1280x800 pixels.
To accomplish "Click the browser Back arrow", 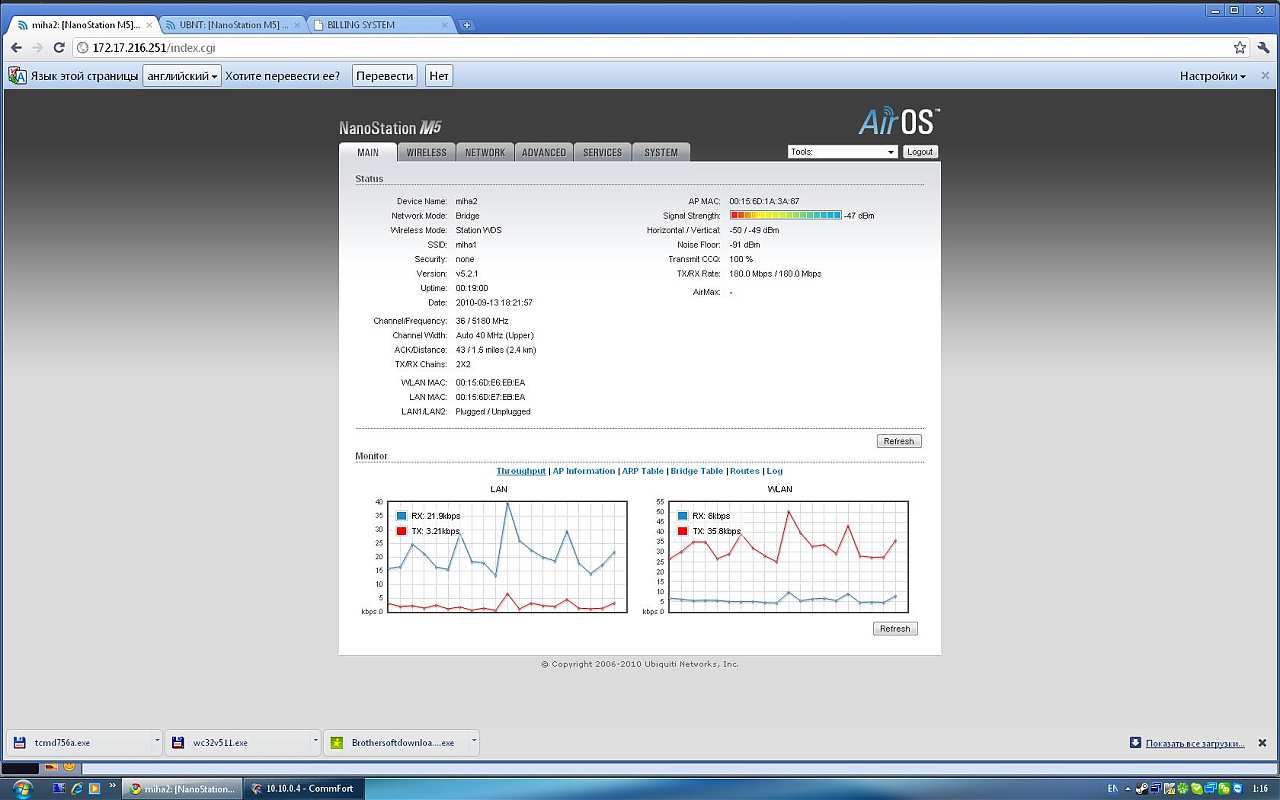I will click(x=16, y=47).
